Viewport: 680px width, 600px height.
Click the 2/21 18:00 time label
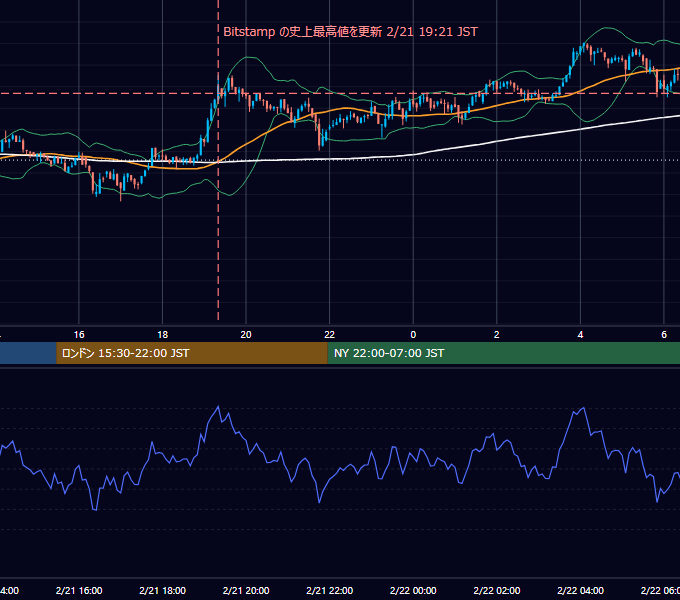[x=162, y=590]
